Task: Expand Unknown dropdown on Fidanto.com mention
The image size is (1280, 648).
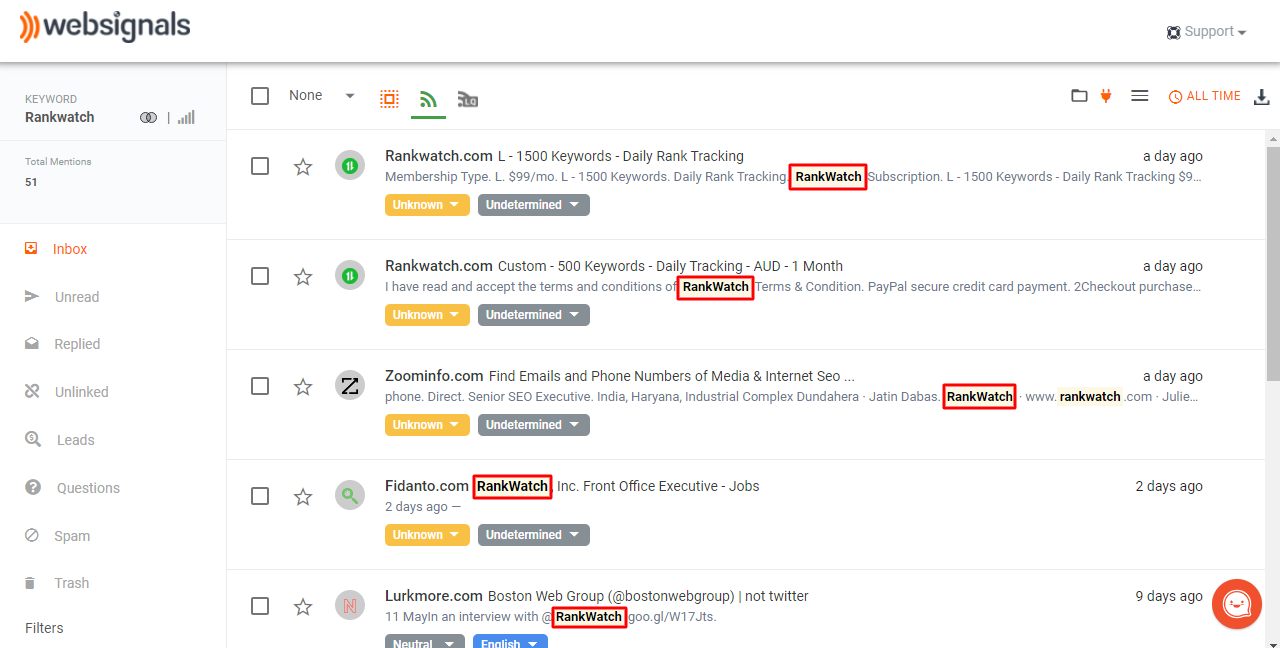Action: [427, 535]
